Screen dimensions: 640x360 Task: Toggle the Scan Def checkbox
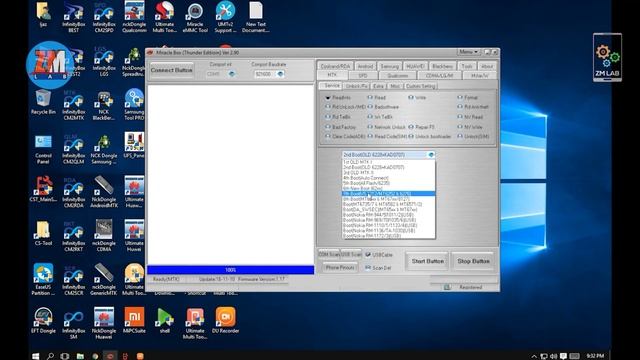pos(378,268)
